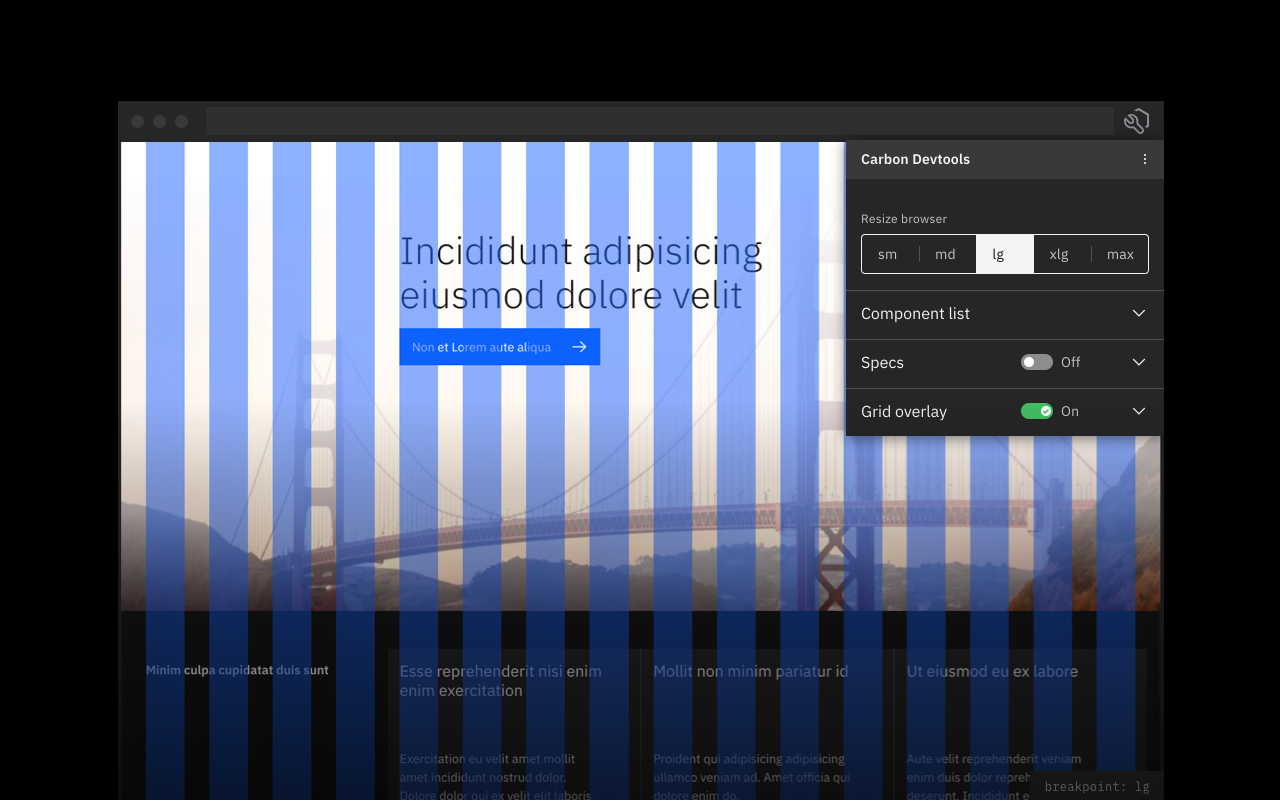Switch breakpoint to md

945,253
